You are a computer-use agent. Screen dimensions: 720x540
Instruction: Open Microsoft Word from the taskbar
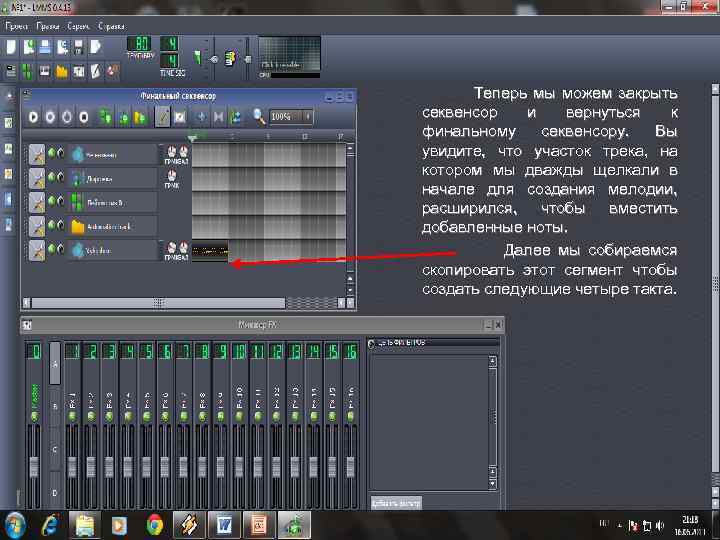click(224, 524)
